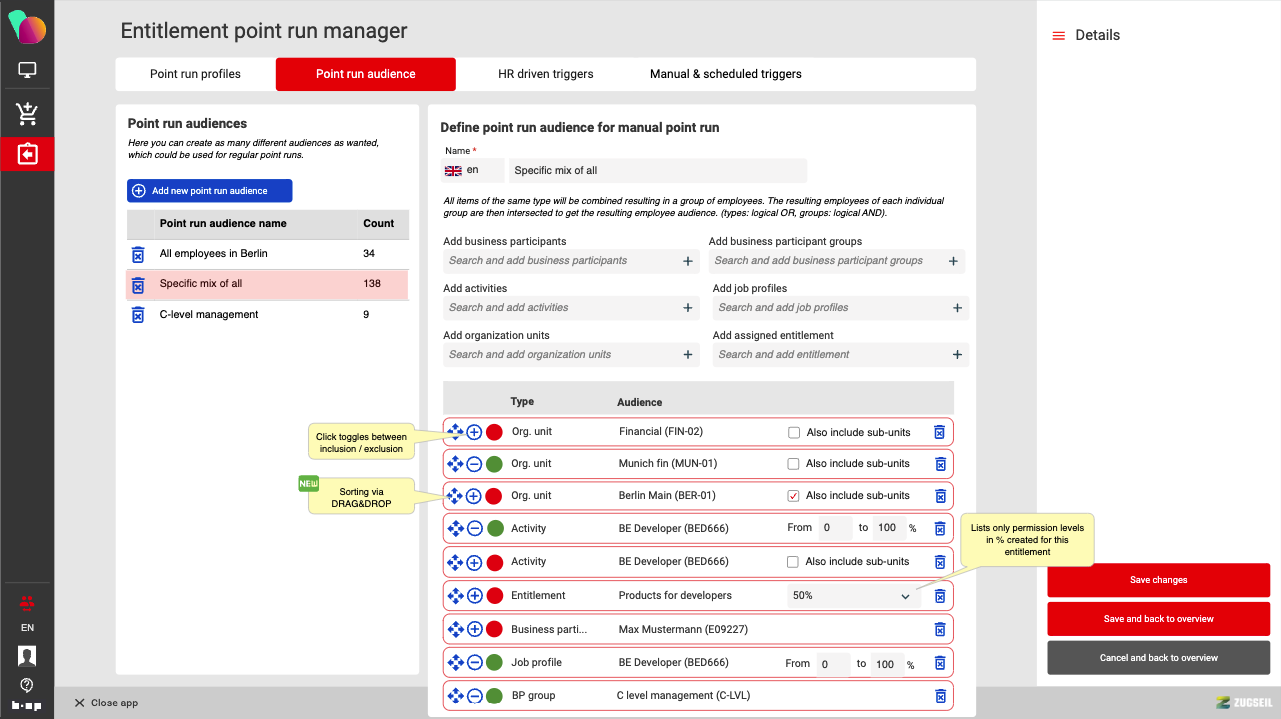Click the Save changes button
Screen dimensions: 1281x719
[1158, 580]
